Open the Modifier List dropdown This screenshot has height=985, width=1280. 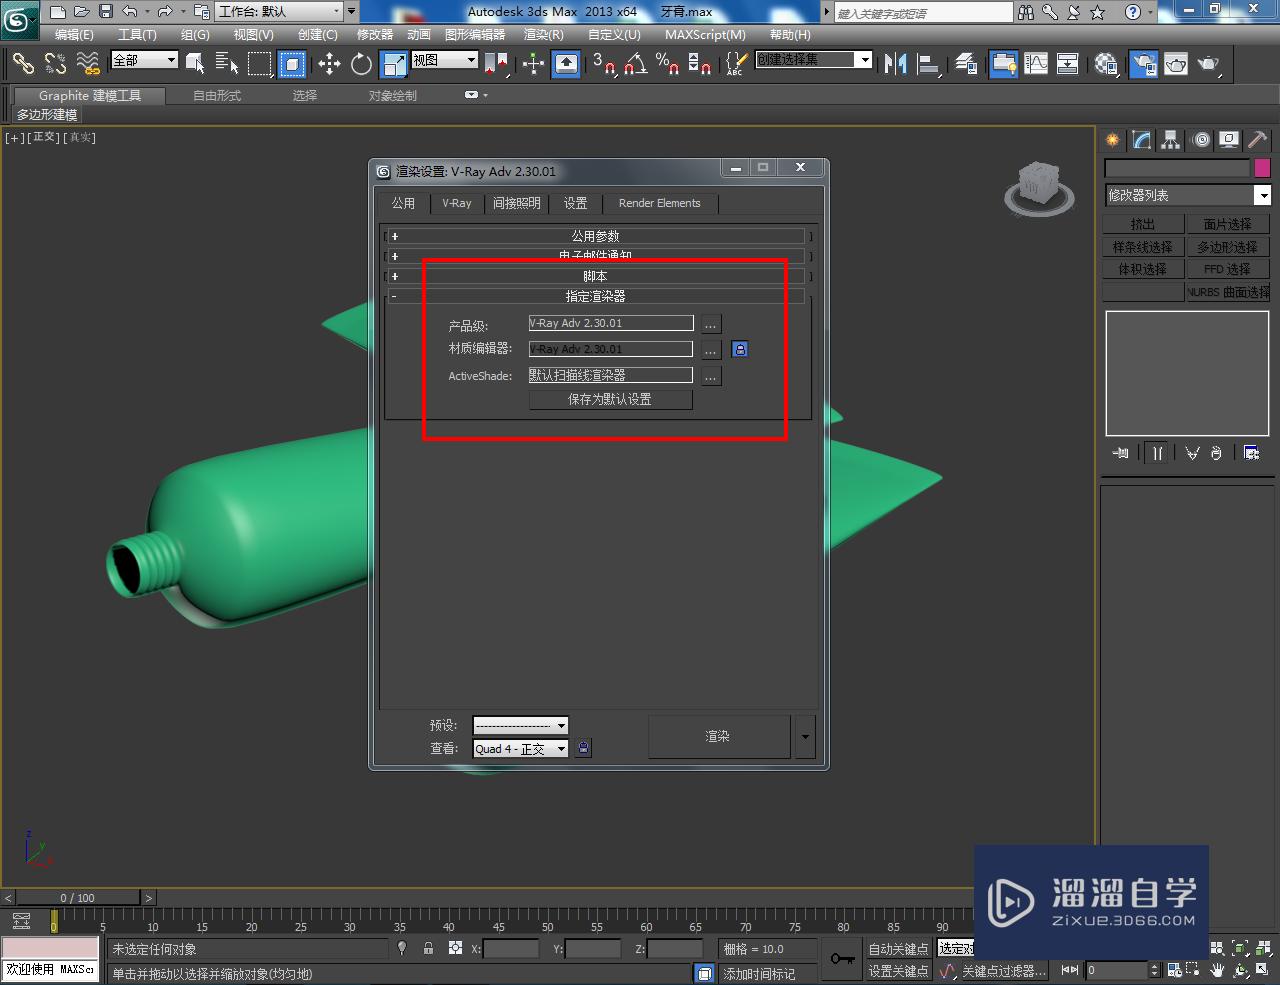1187,195
